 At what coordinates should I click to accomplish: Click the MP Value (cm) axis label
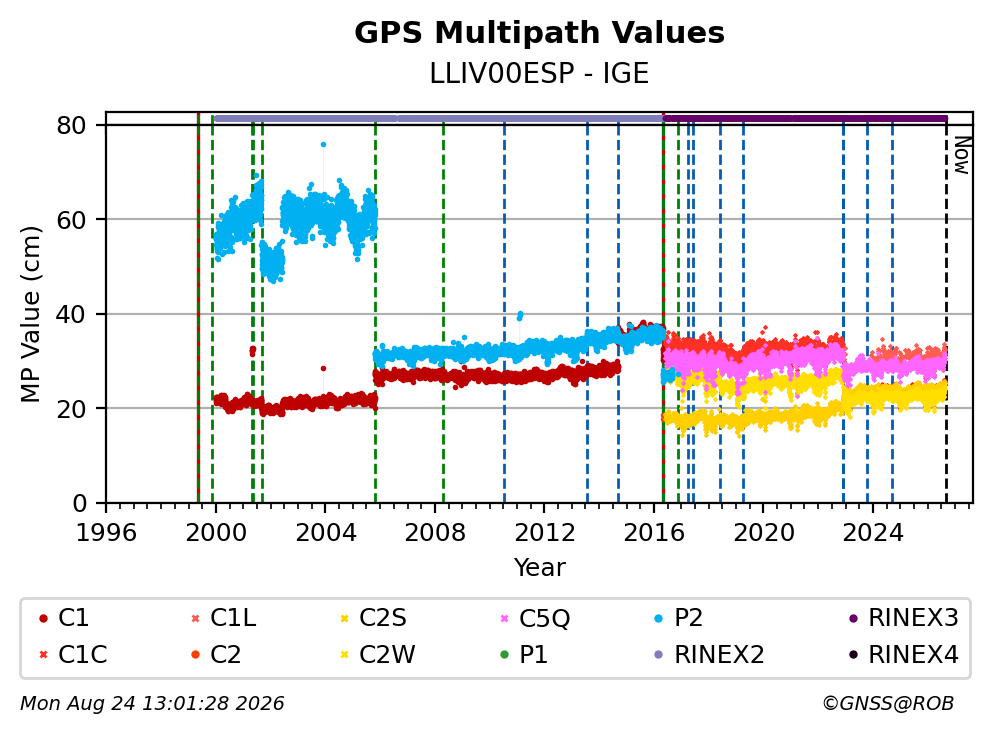30,314
